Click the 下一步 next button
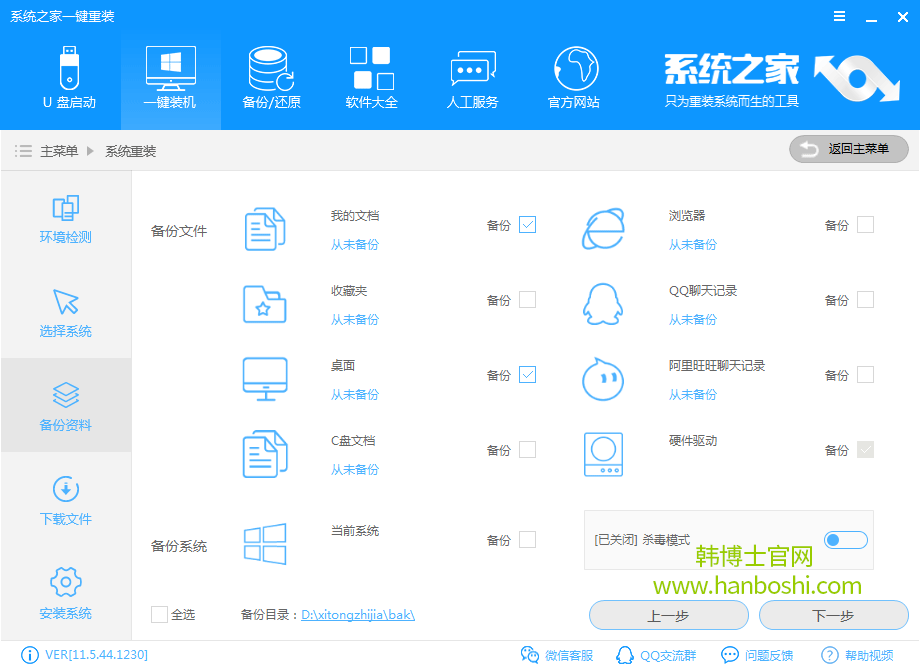 click(x=832, y=615)
